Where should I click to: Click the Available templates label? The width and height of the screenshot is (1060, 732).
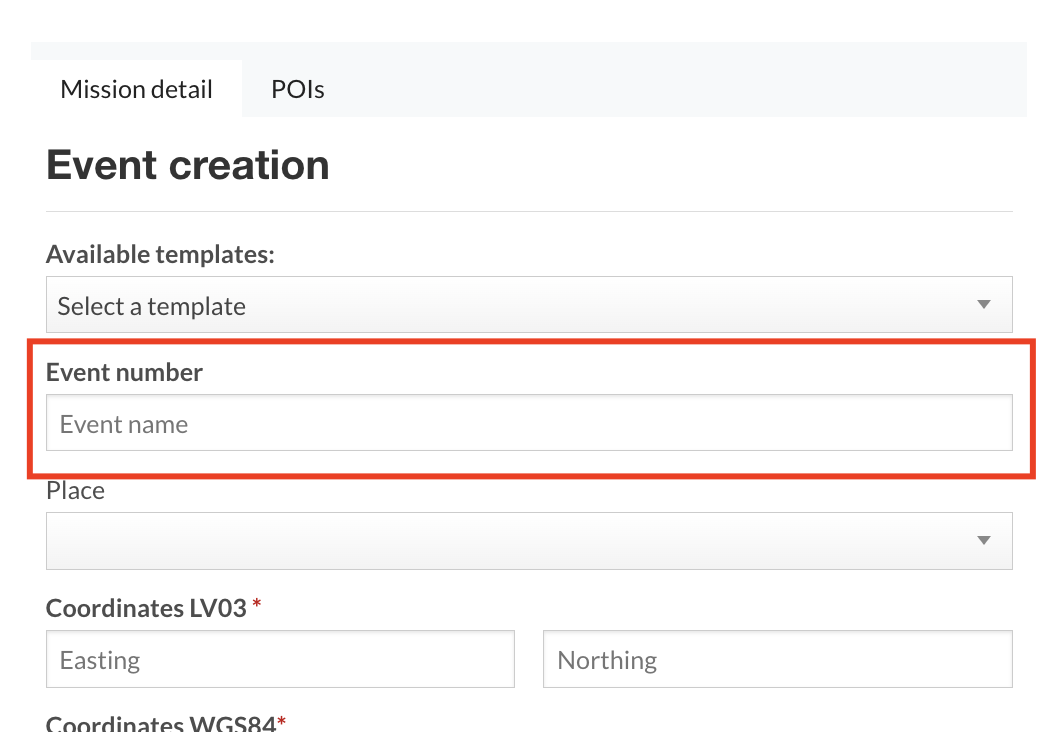pyautogui.click(x=160, y=255)
